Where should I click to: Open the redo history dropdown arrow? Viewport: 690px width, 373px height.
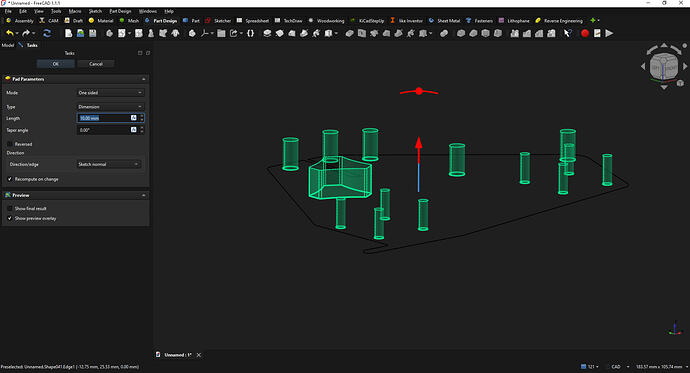33,33
